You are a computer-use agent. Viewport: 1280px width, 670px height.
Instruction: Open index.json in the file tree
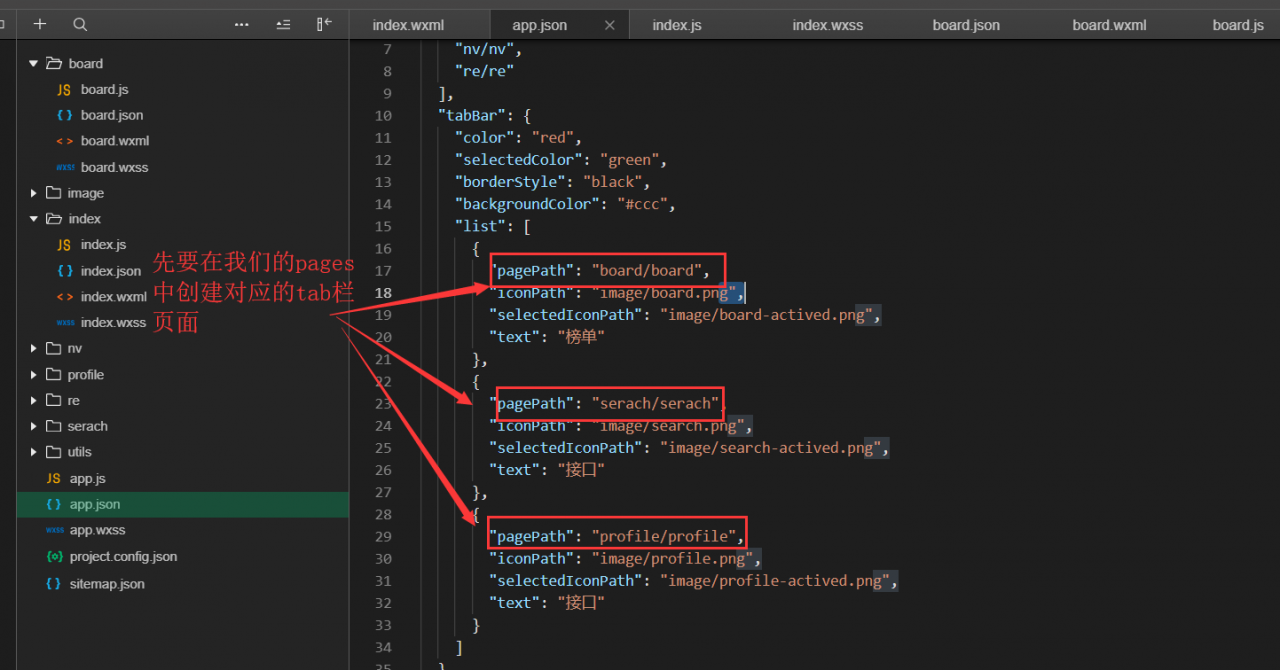coord(111,271)
